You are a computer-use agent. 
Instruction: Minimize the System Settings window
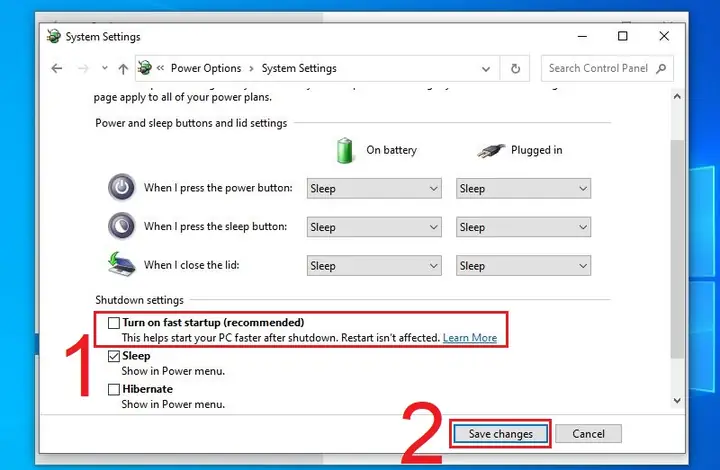coord(582,36)
